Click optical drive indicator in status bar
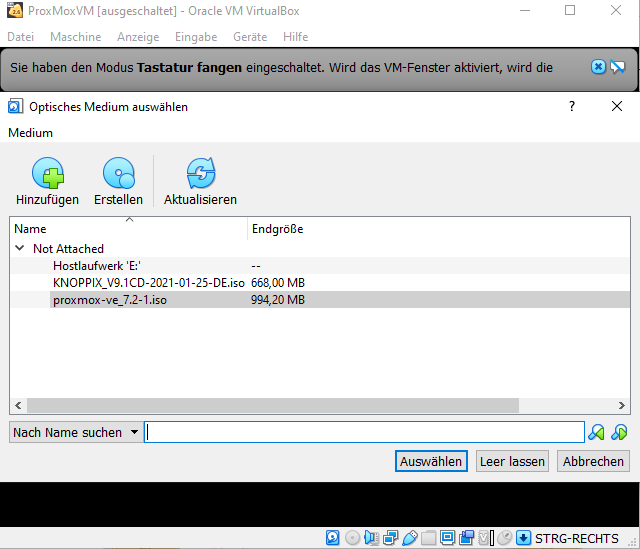This screenshot has width=640, height=549. (352, 538)
